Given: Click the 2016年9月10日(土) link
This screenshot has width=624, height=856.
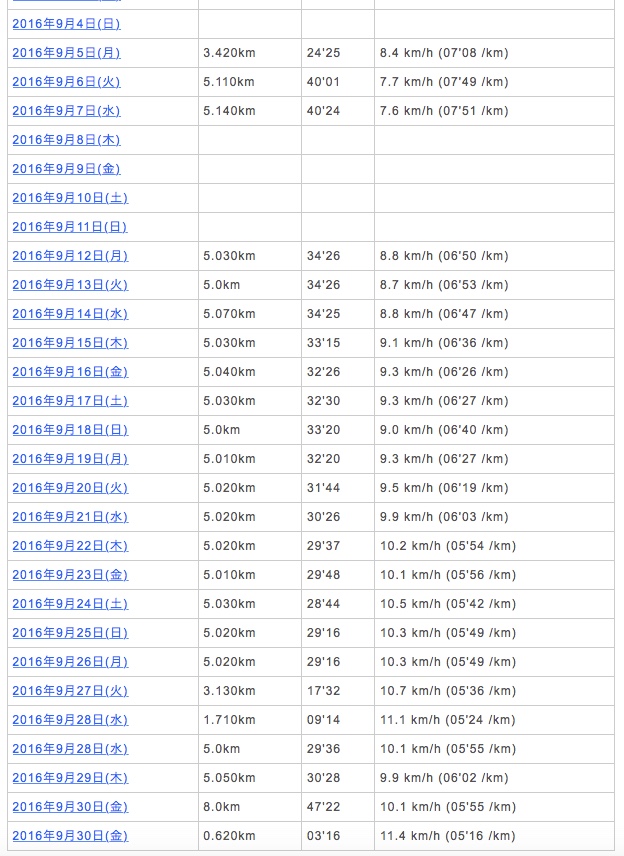Looking at the screenshot, I should 70,198.
